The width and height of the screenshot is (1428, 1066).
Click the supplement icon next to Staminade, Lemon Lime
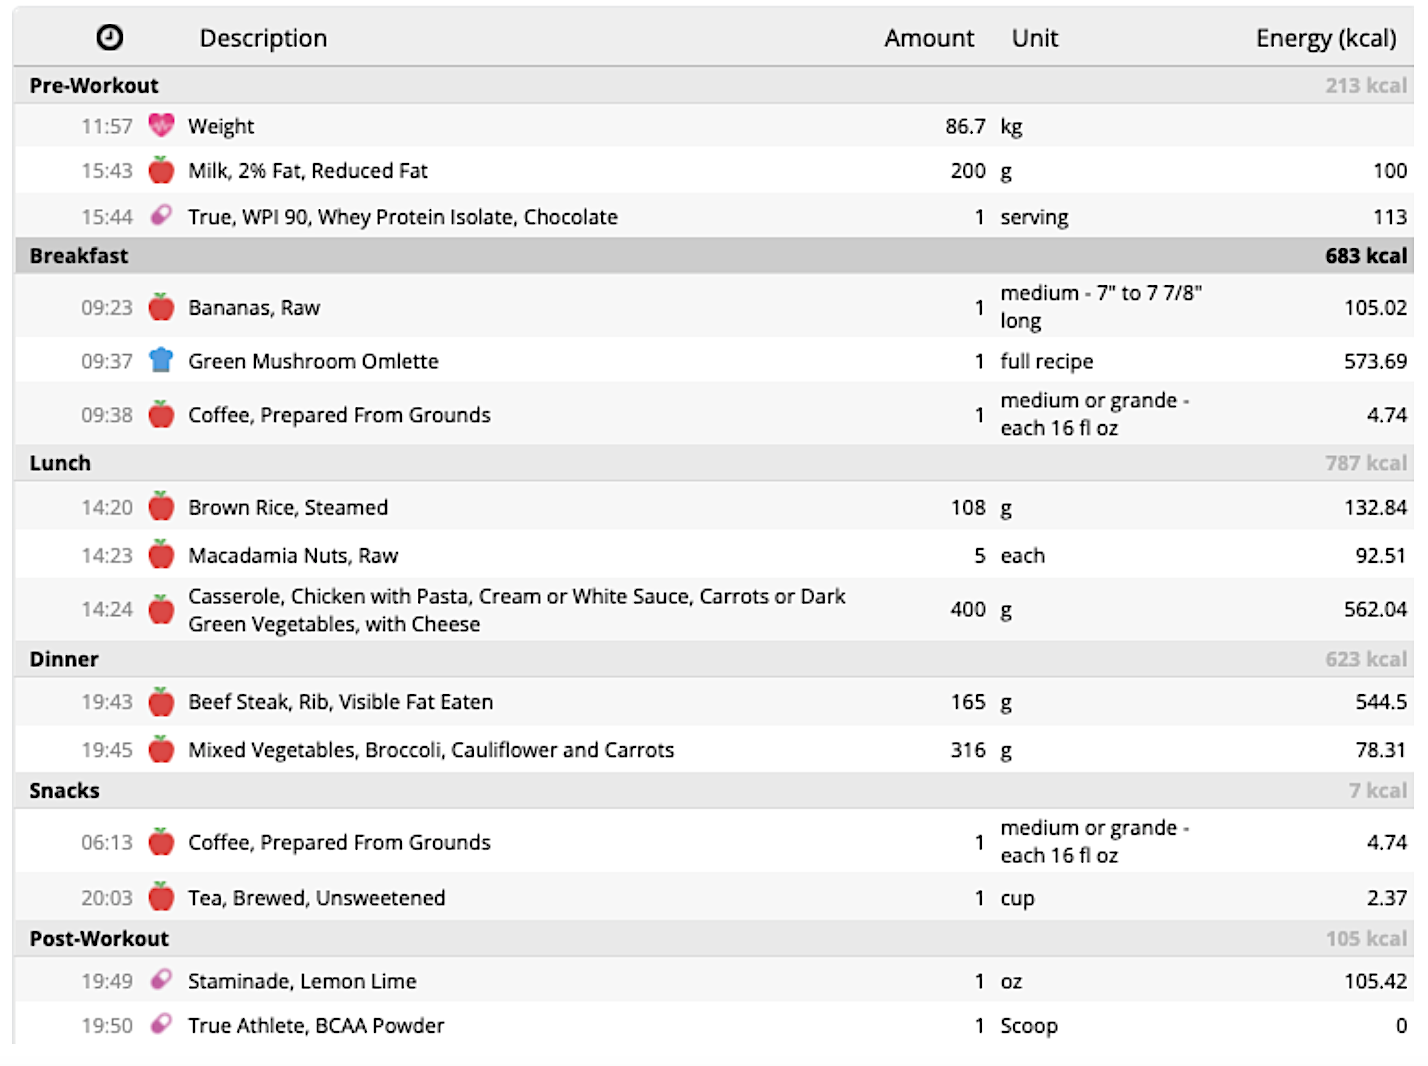click(160, 981)
